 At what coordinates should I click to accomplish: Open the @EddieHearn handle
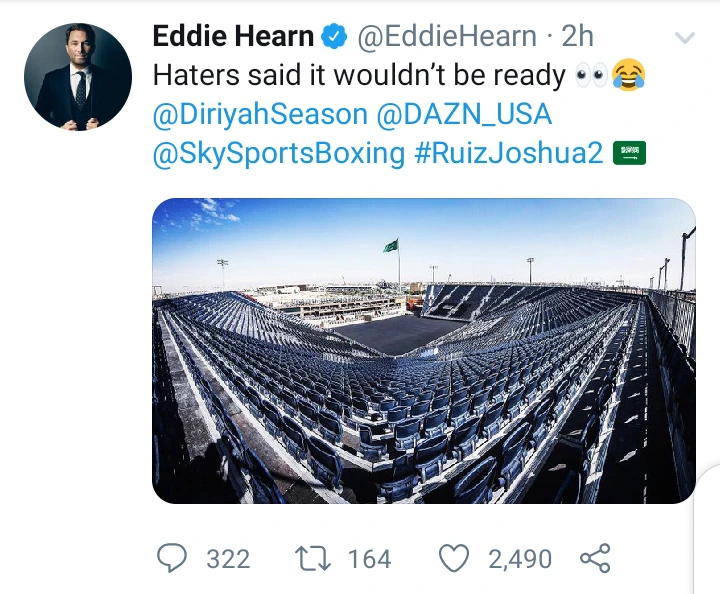pos(447,36)
